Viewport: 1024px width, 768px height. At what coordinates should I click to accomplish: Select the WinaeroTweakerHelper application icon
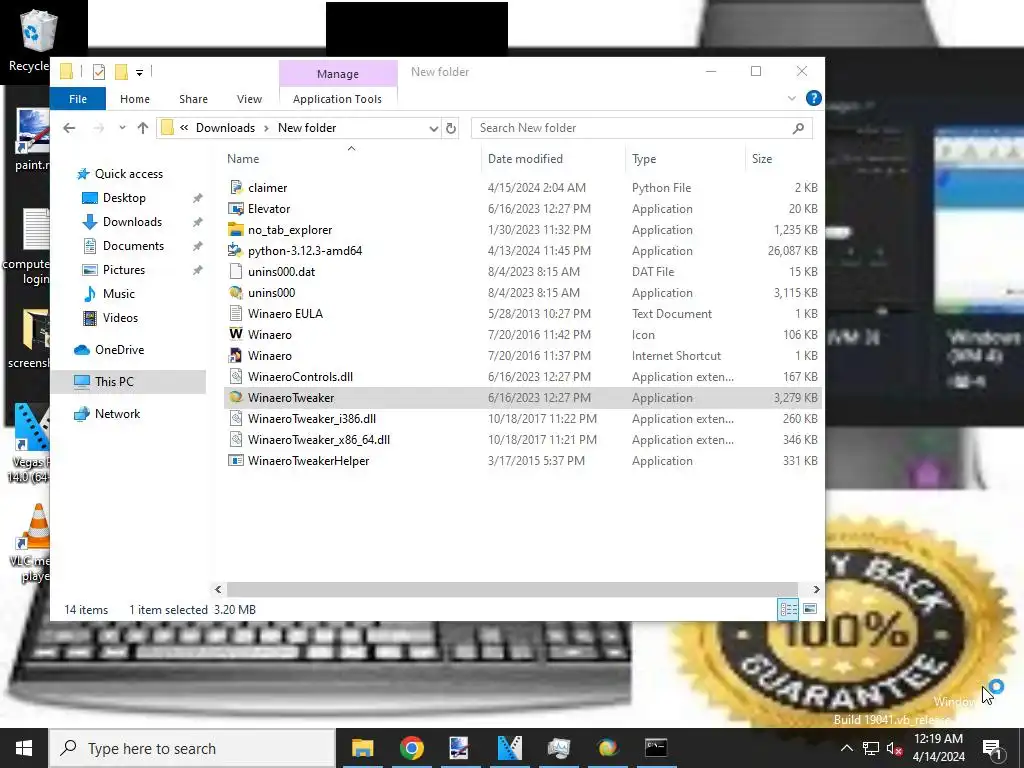point(236,460)
